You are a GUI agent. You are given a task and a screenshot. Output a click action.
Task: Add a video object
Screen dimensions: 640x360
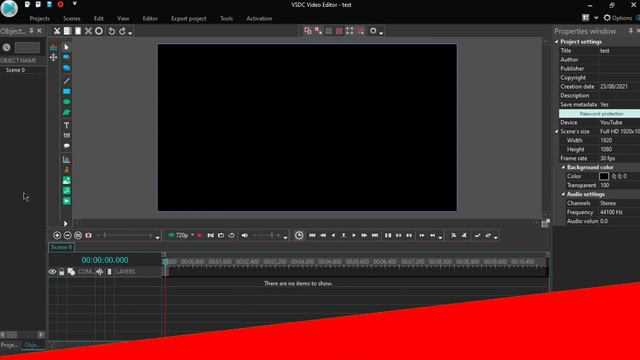(x=67, y=201)
